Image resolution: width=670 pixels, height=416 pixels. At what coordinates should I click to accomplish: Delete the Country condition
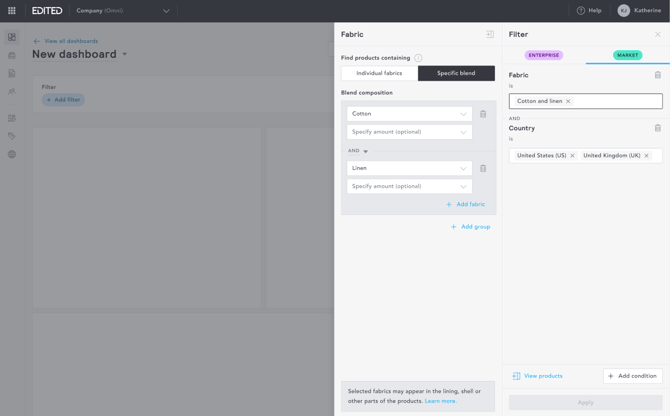(x=658, y=128)
